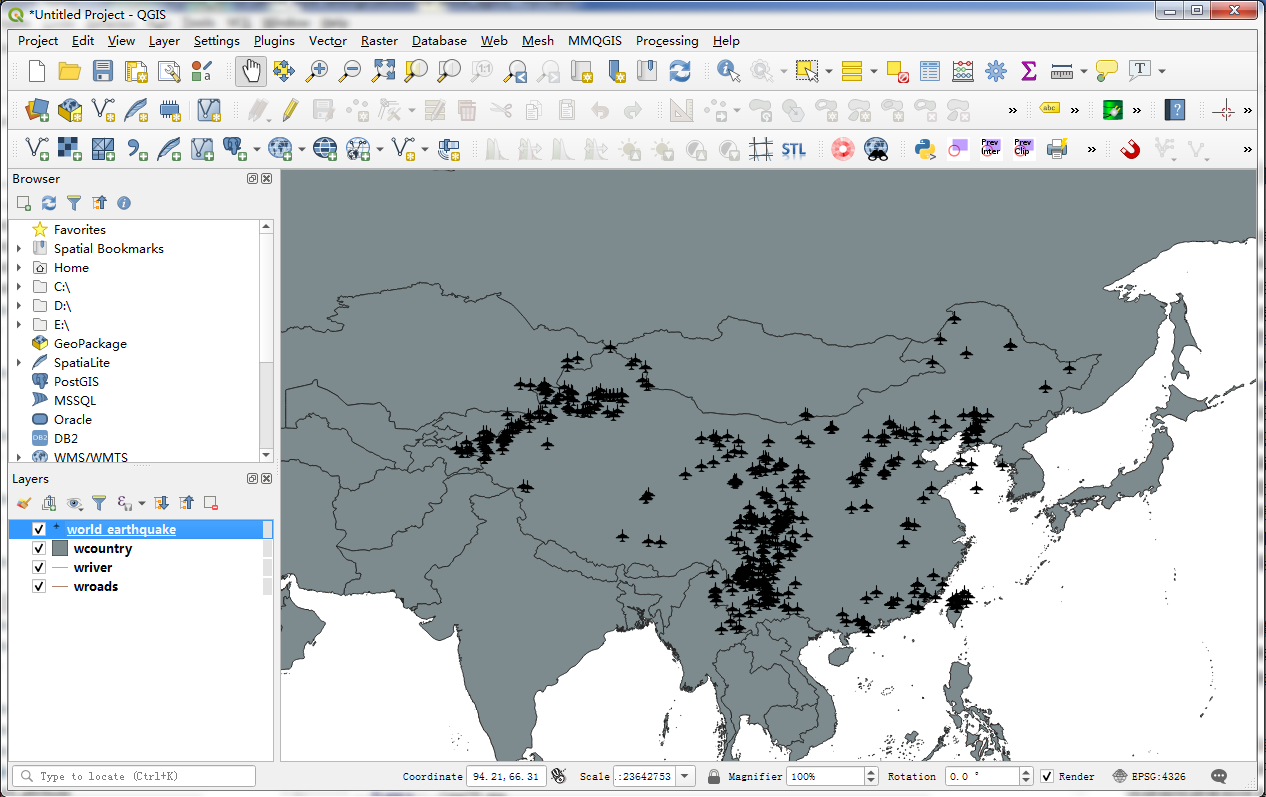This screenshot has height=797, width=1266.
Task: Open the log messages speech bubble
Action: (1219, 776)
